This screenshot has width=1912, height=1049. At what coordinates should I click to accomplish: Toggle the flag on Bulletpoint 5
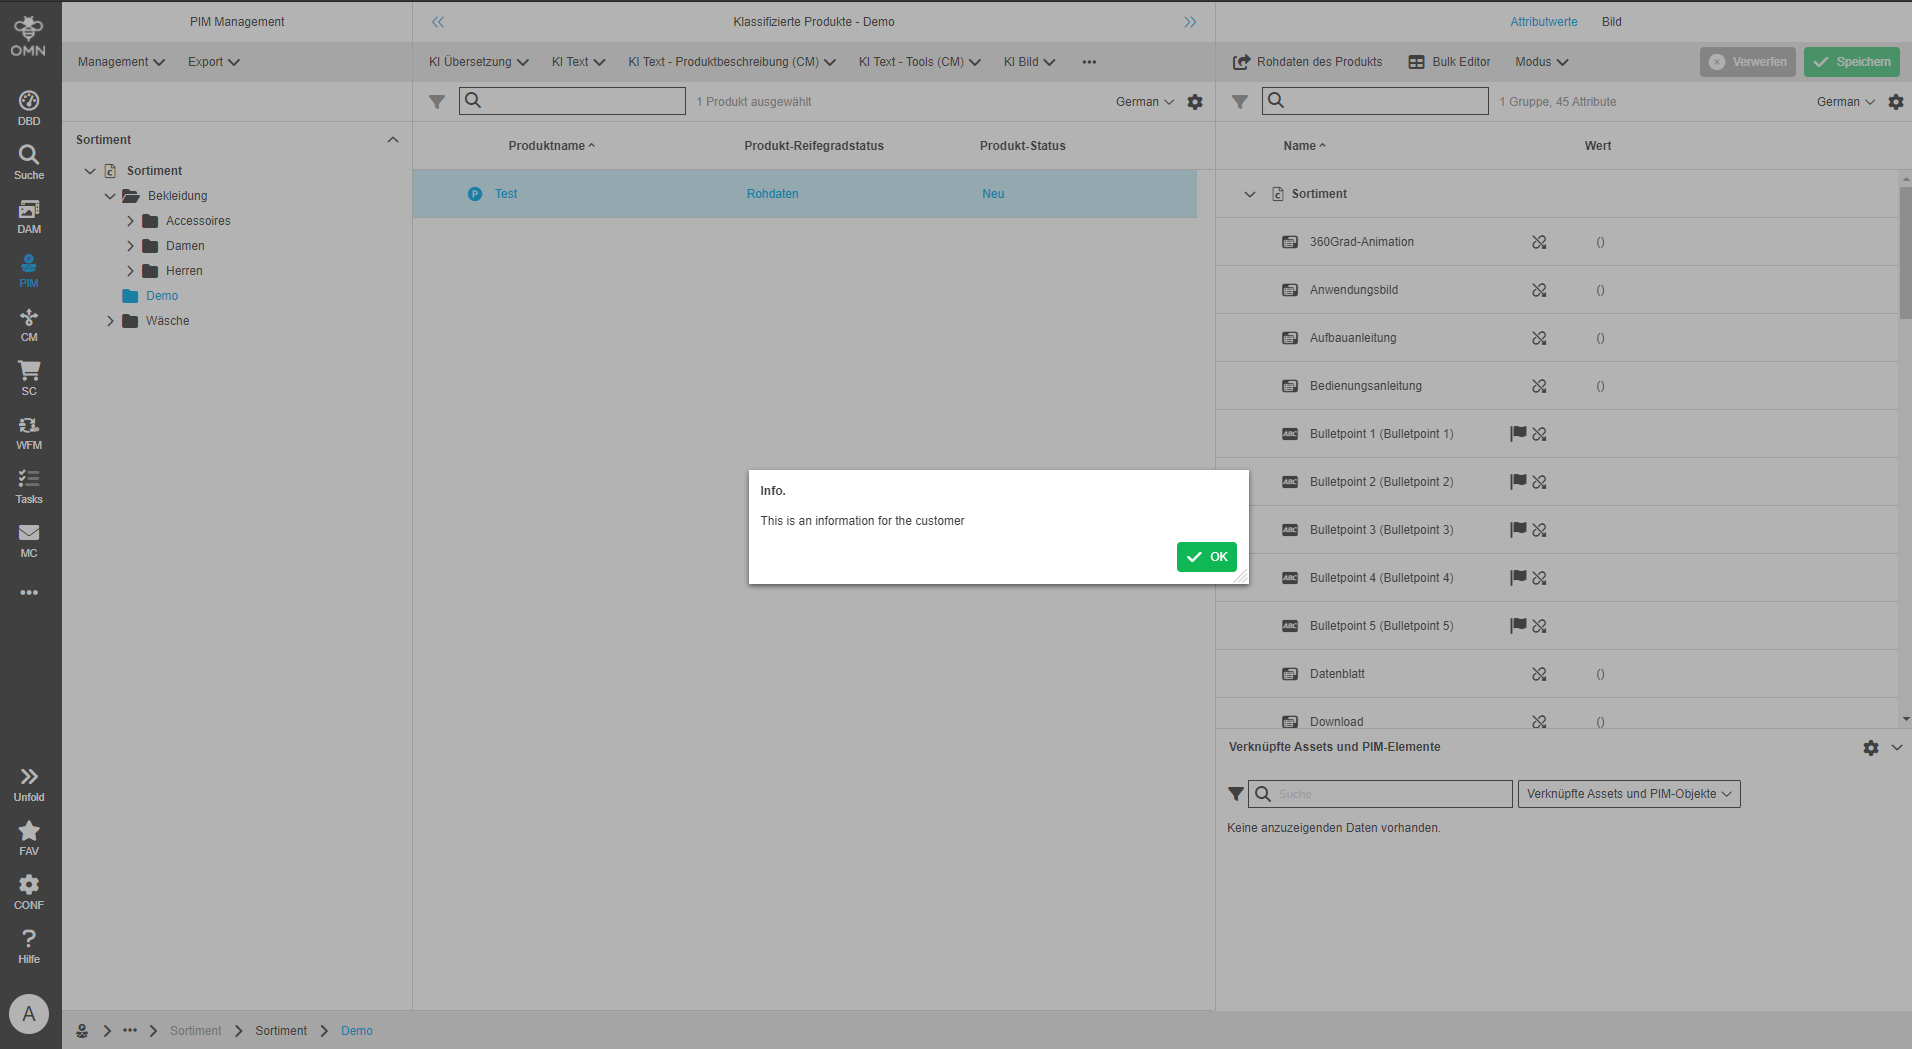(x=1517, y=625)
